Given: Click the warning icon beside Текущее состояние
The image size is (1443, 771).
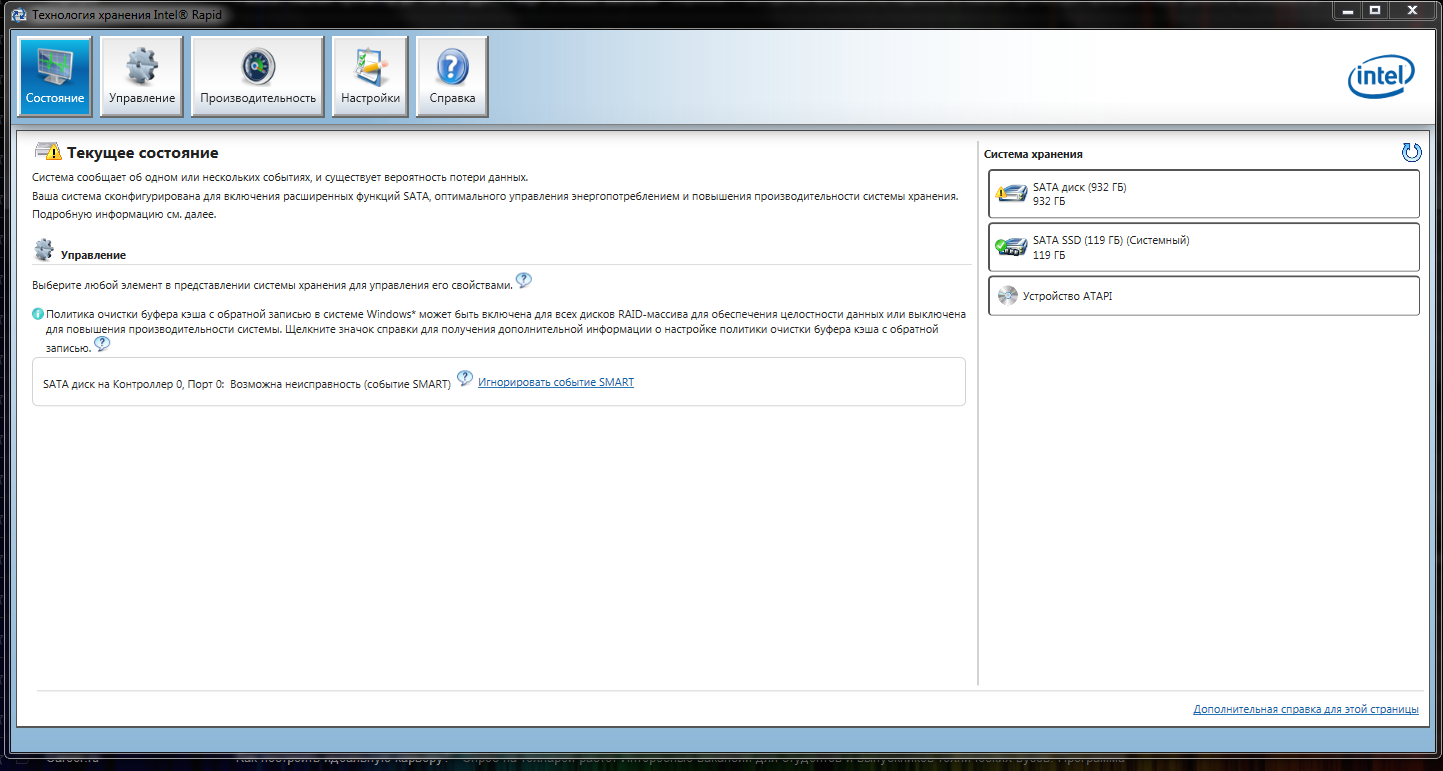Looking at the screenshot, I should pos(48,152).
